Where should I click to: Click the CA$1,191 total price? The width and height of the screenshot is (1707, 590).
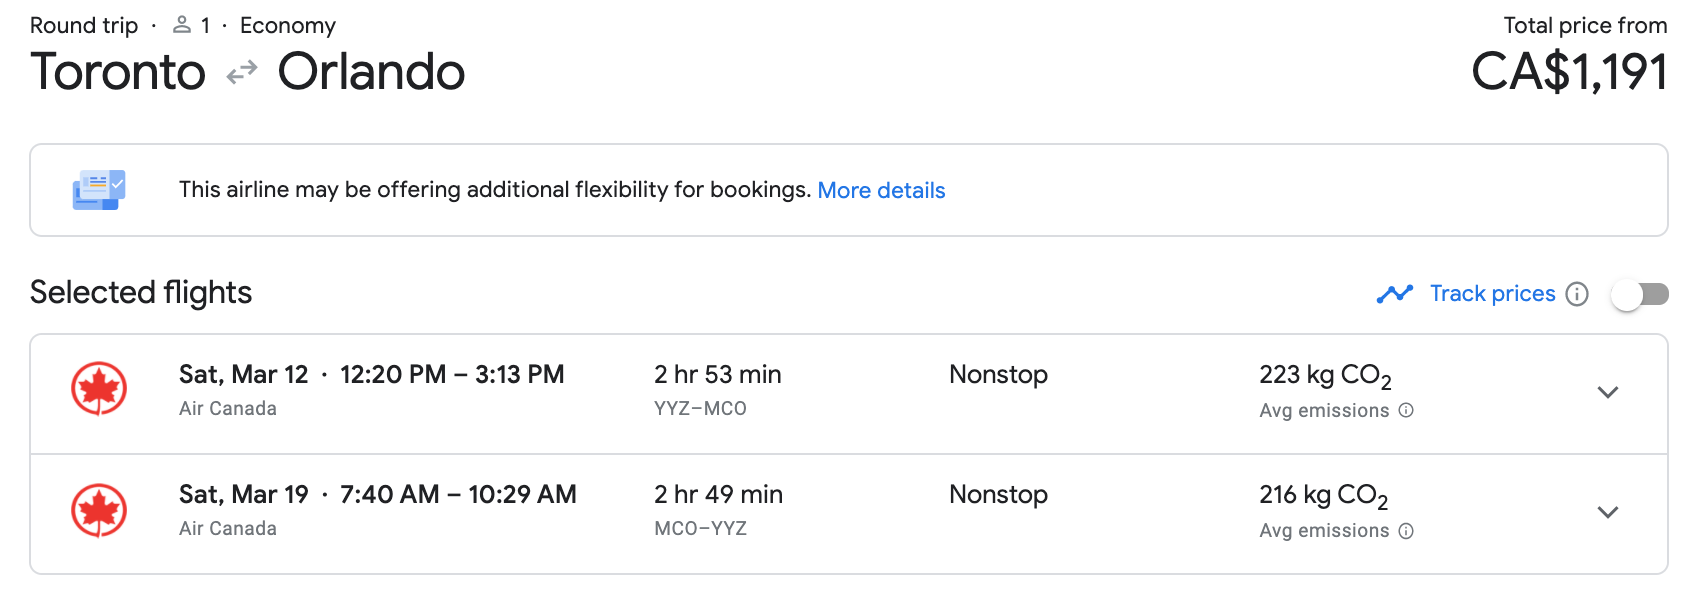[x=1569, y=73]
